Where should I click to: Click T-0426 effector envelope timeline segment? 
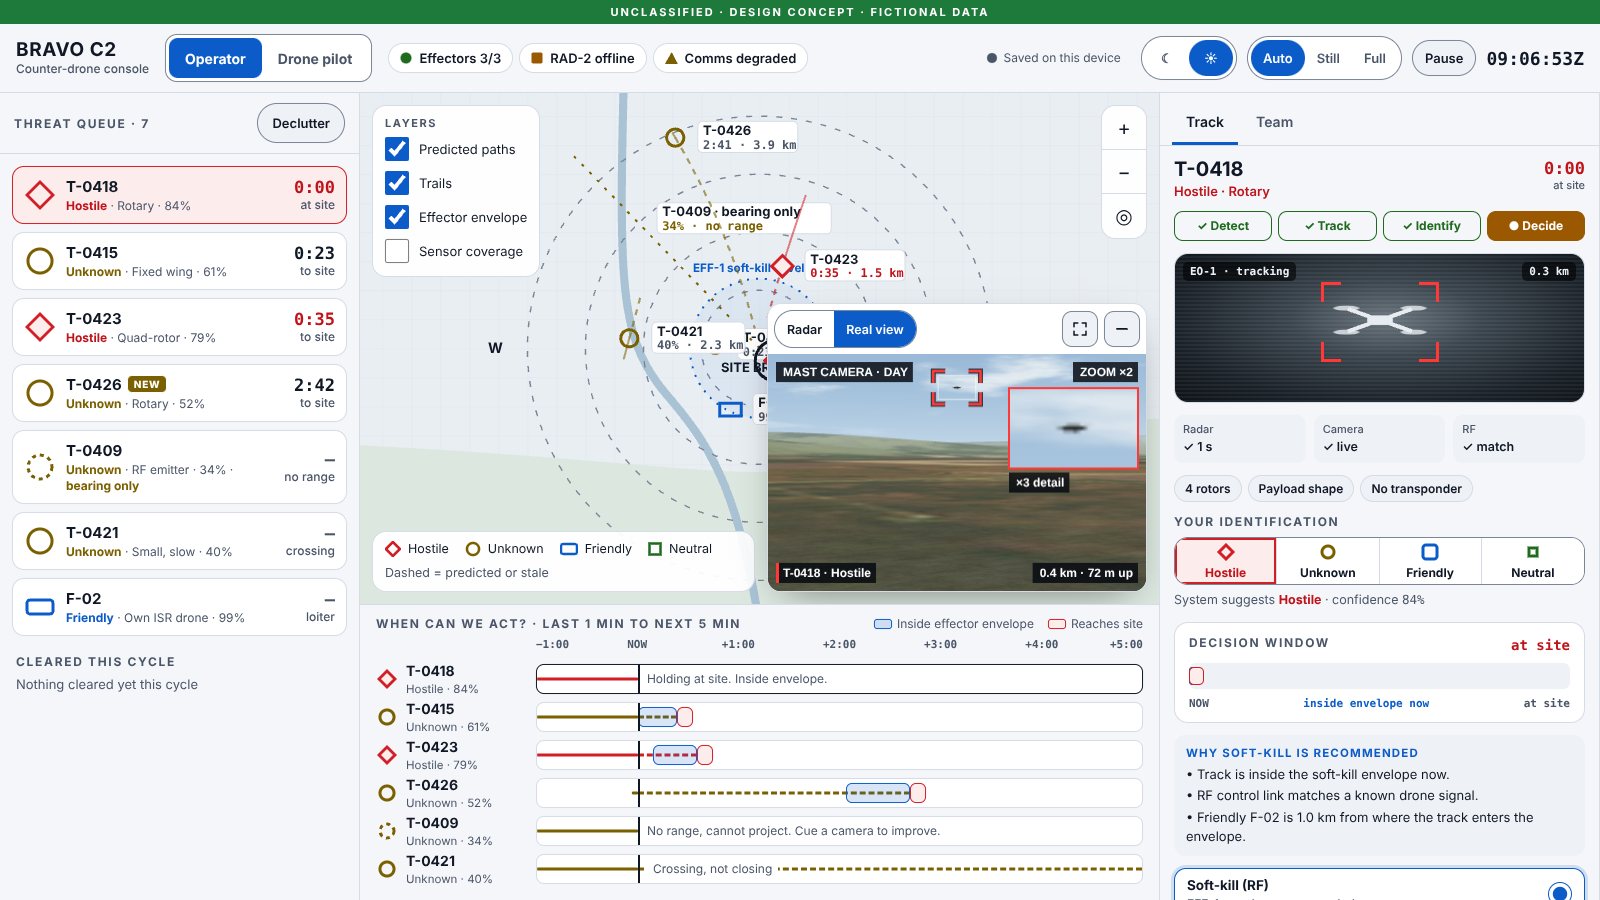click(x=878, y=793)
